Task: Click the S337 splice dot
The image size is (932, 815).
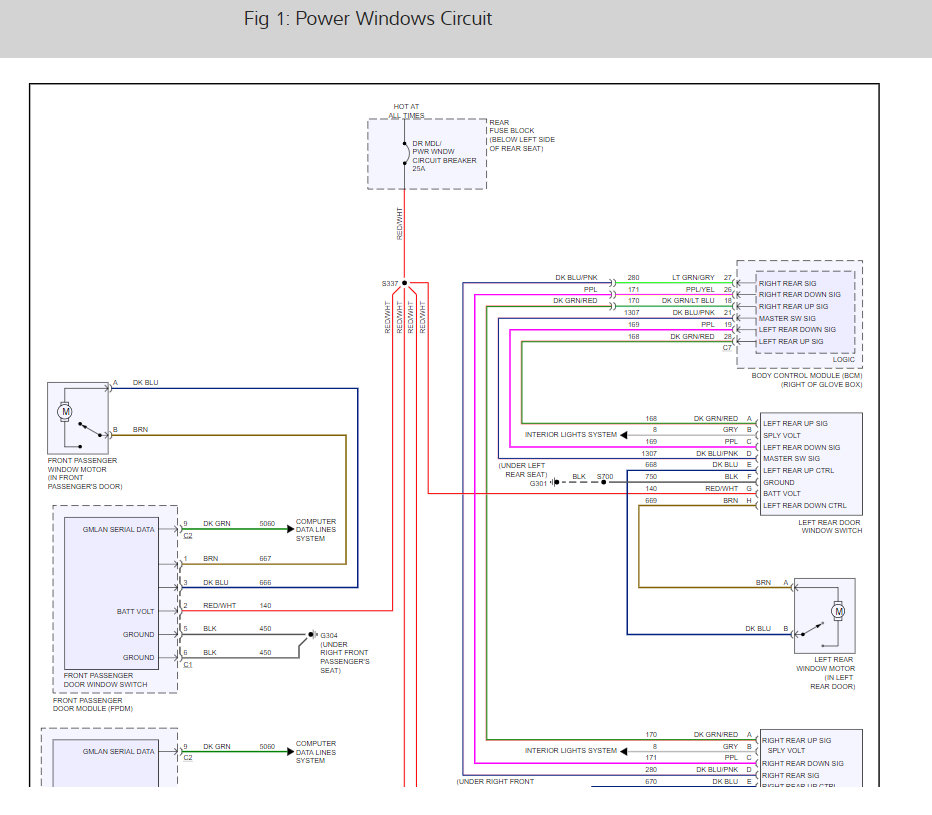Action: pyautogui.click(x=404, y=283)
